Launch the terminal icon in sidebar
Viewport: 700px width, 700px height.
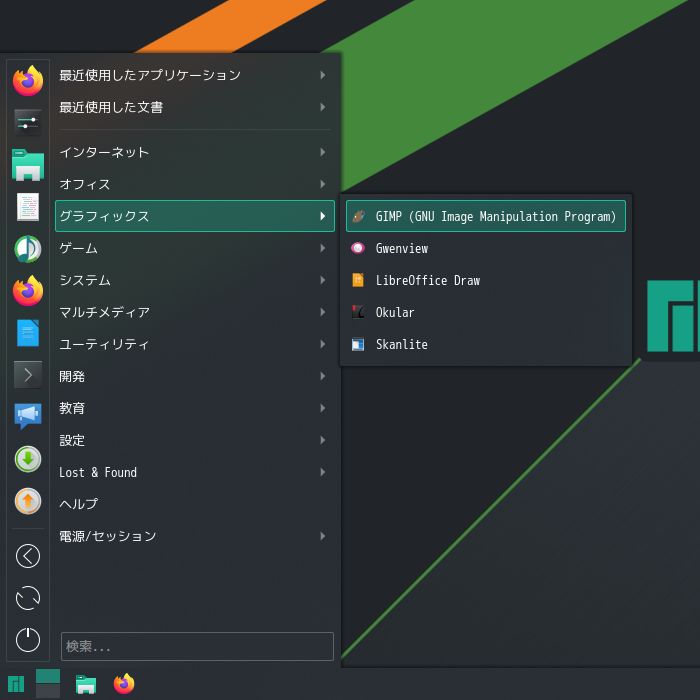(x=28, y=375)
